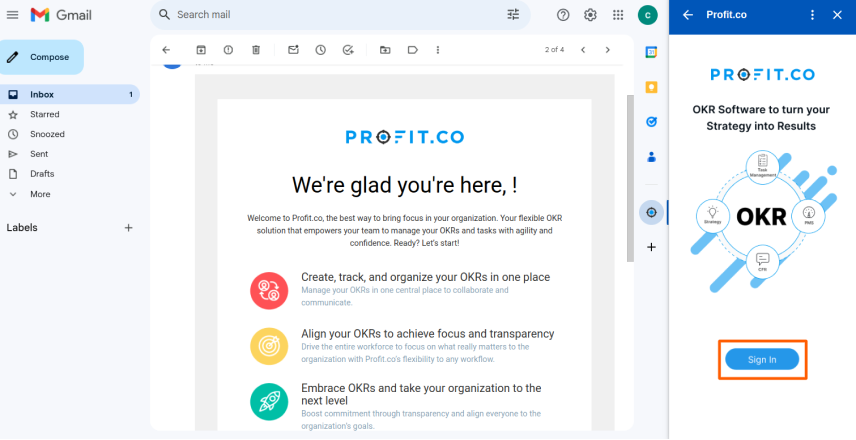
Task: Click "Create, track, and organize your OKRs" heading
Action: (x=425, y=277)
